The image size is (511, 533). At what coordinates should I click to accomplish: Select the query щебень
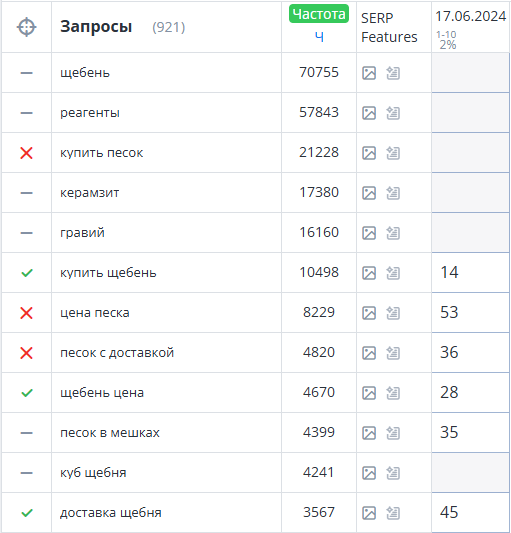[x=85, y=73]
